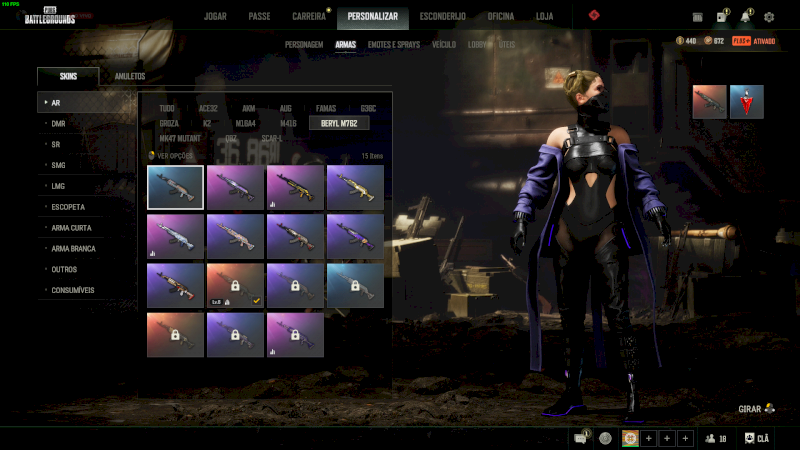The width and height of the screenshot is (800, 450).
Task: Click the lock icon on blue-background locked skin
Action: (x=355, y=285)
